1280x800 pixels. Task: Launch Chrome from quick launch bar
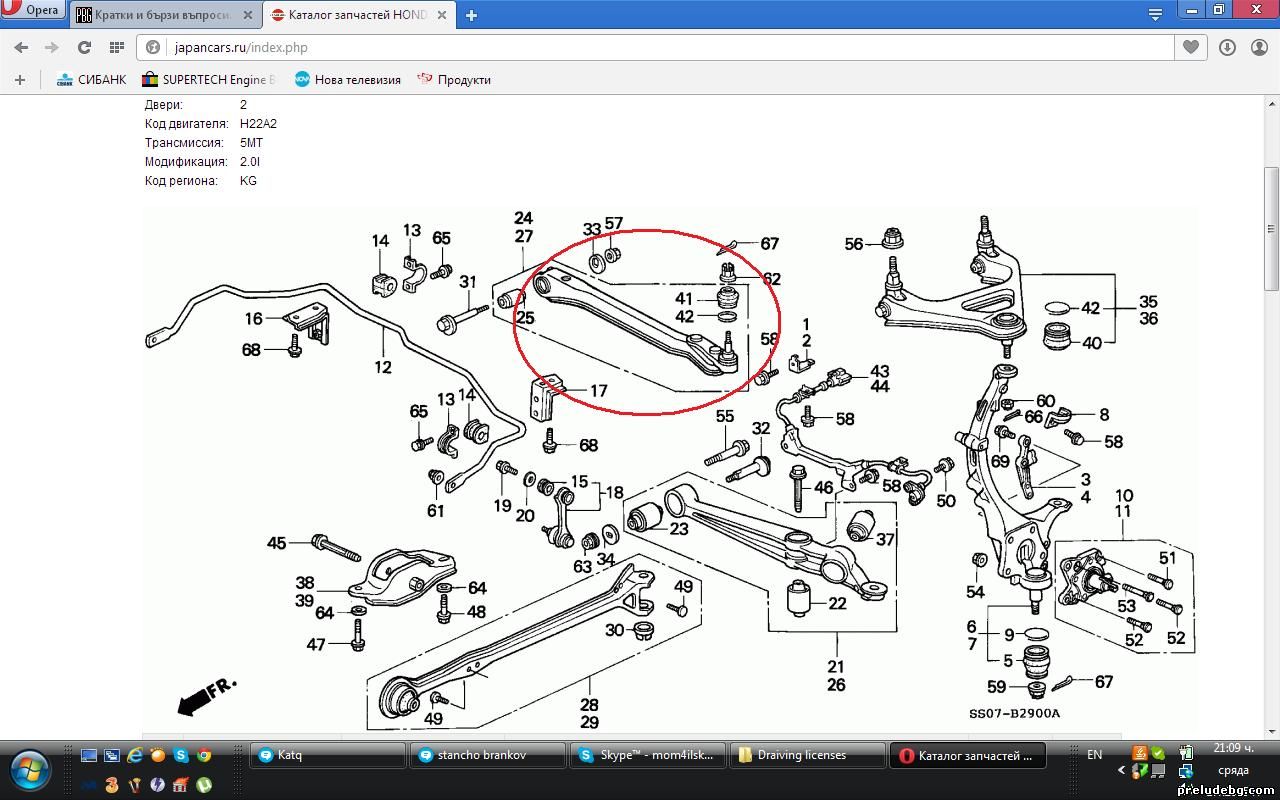click(x=203, y=756)
